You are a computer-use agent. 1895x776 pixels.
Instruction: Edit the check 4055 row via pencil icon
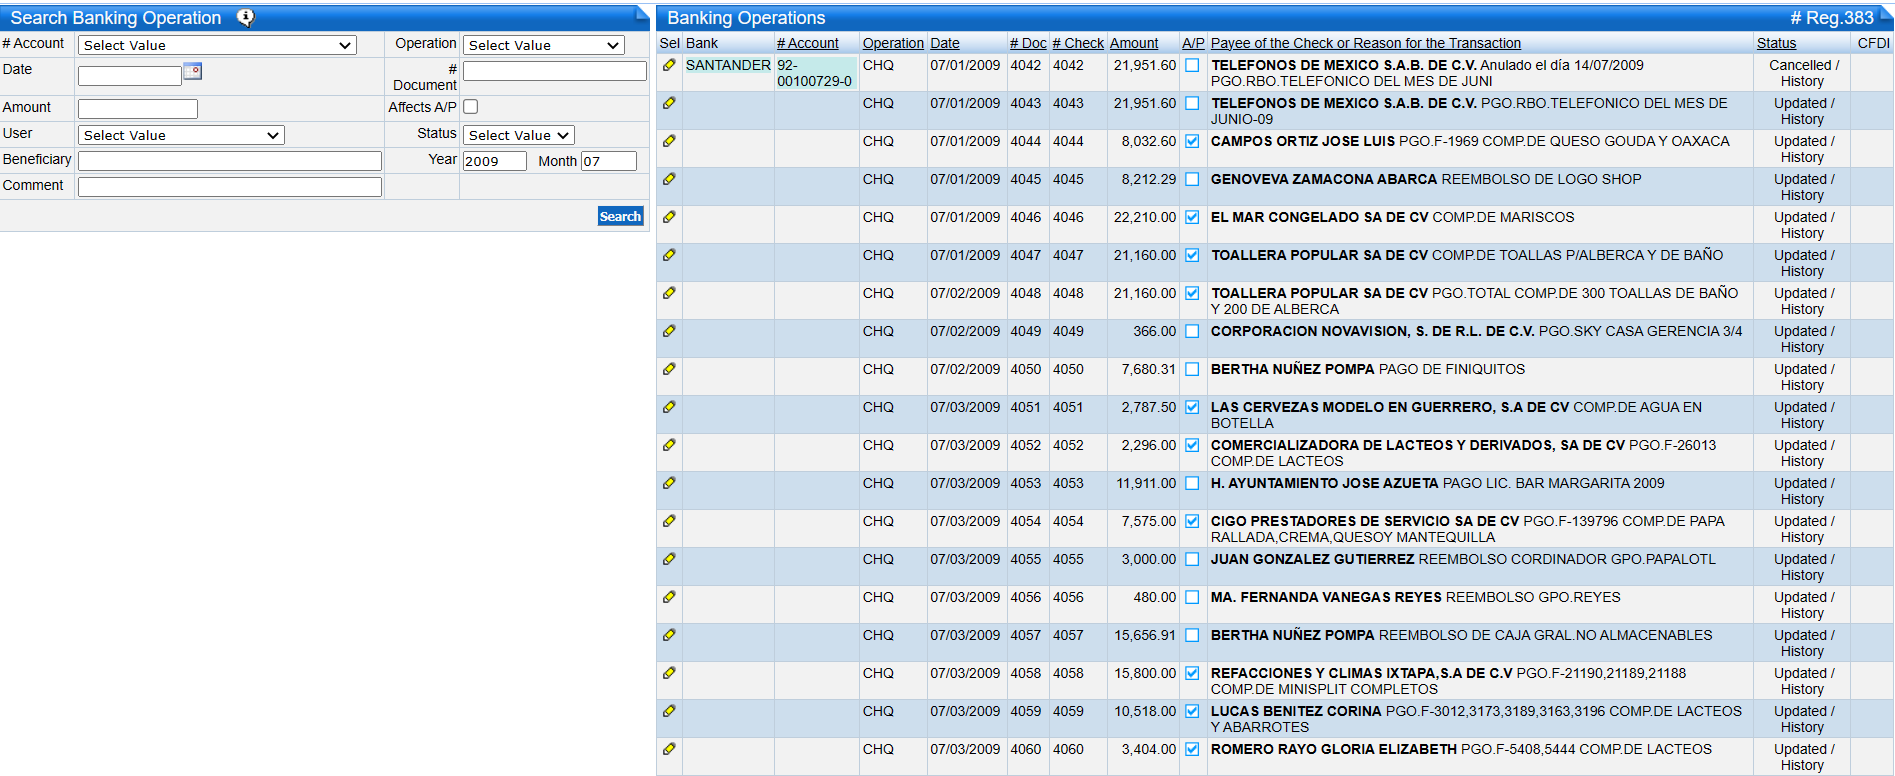[669, 559]
